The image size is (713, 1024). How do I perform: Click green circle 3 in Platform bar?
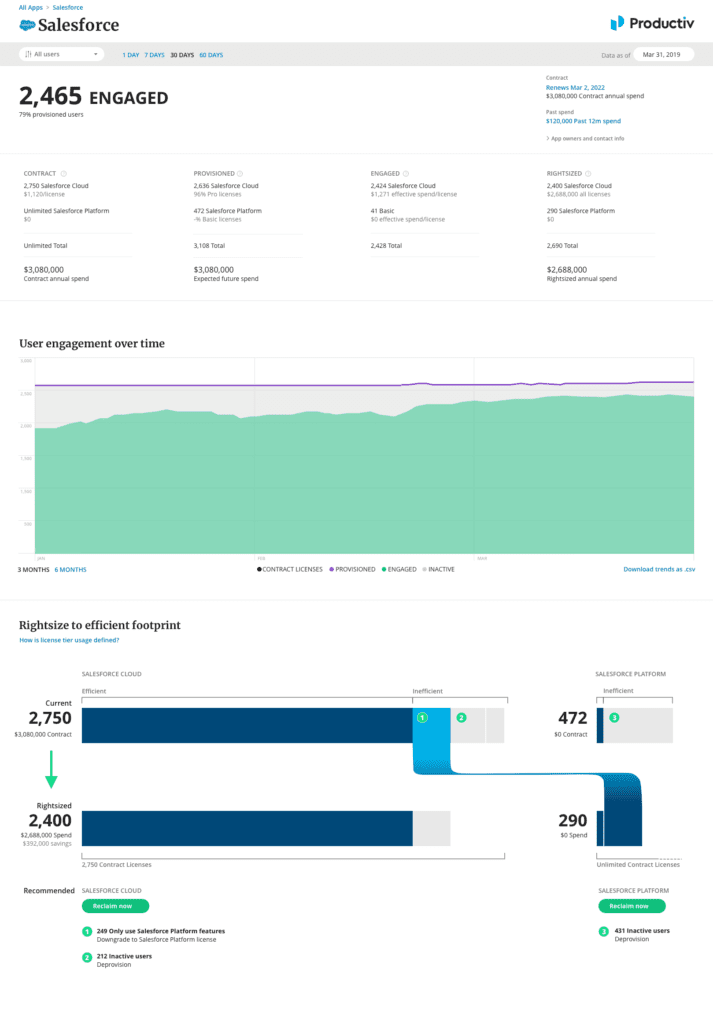point(614,718)
